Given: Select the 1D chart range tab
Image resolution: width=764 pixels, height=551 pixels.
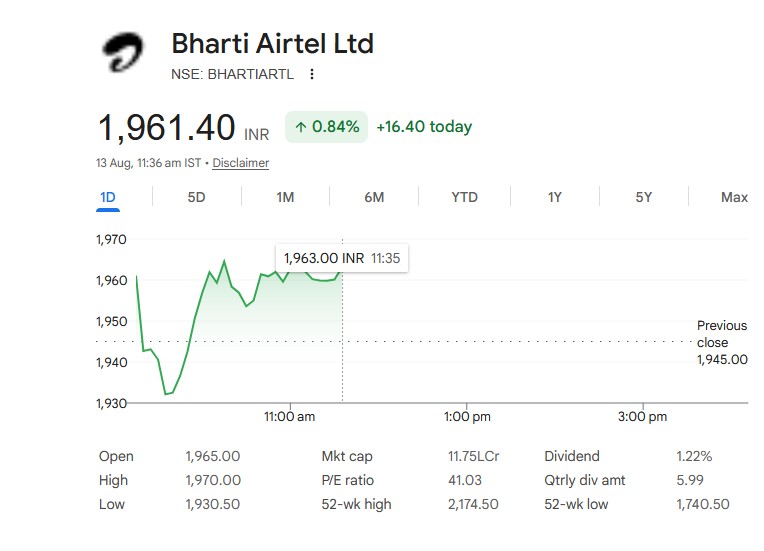Looking at the screenshot, I should click(x=108, y=197).
